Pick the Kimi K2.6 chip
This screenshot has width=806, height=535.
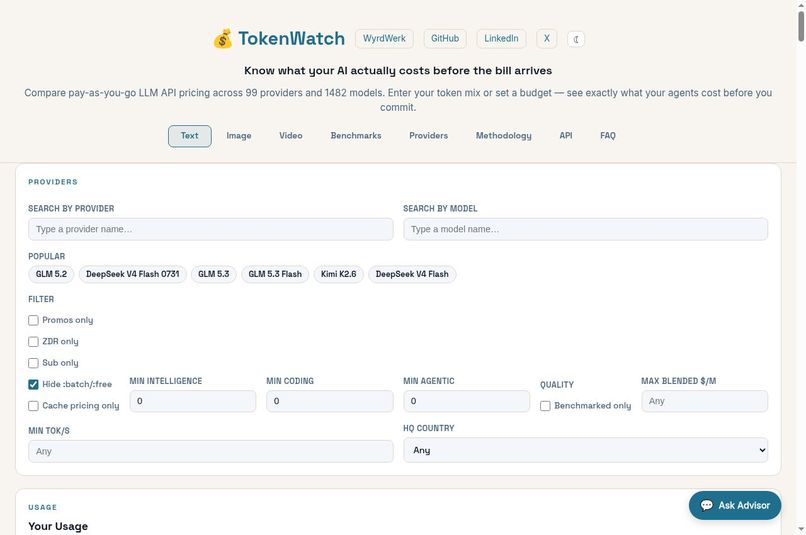tap(339, 274)
